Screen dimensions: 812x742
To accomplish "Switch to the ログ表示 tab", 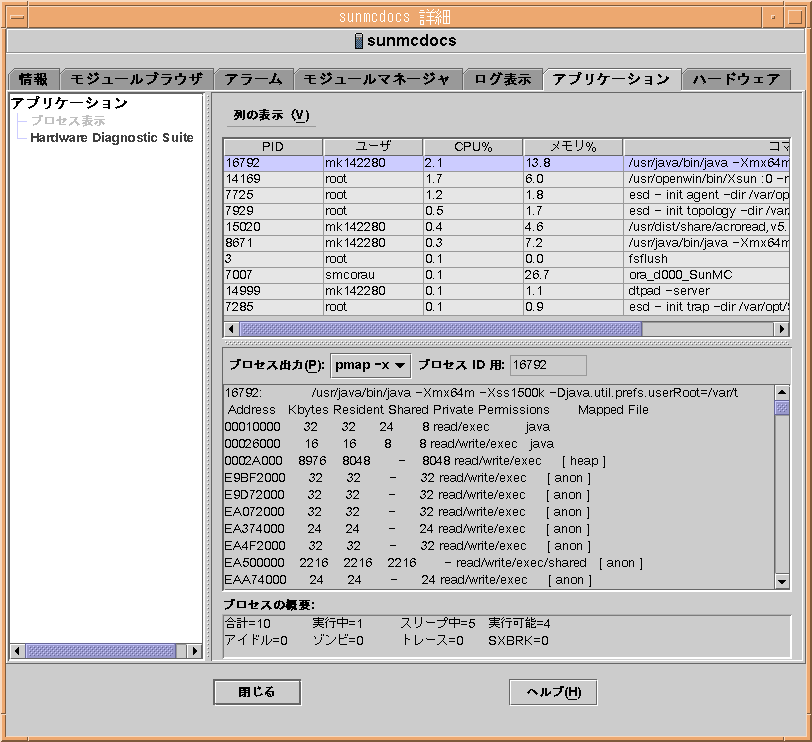I will (x=502, y=79).
